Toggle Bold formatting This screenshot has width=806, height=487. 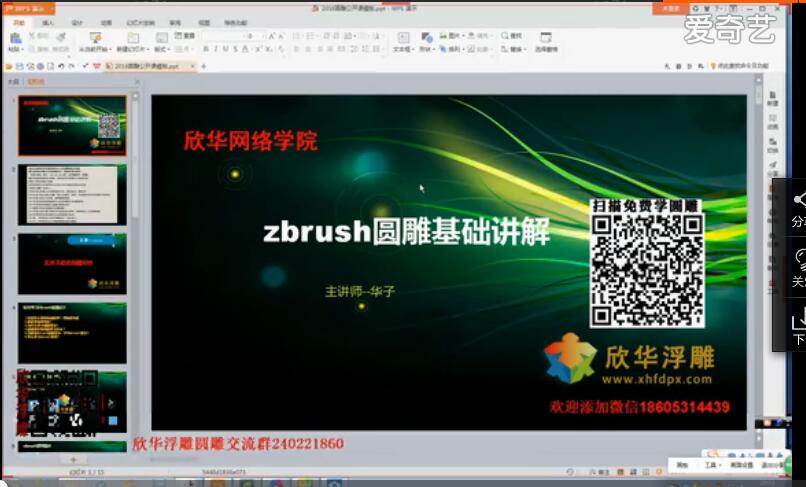click(206, 49)
